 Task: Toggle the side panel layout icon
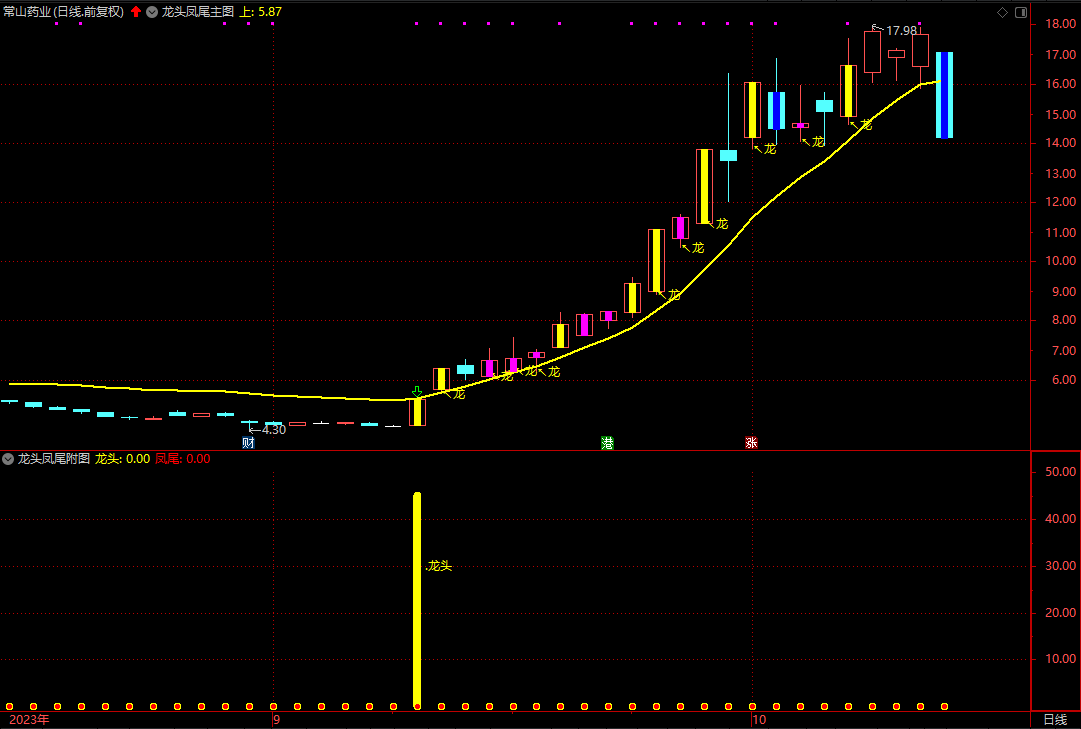click(x=1020, y=12)
